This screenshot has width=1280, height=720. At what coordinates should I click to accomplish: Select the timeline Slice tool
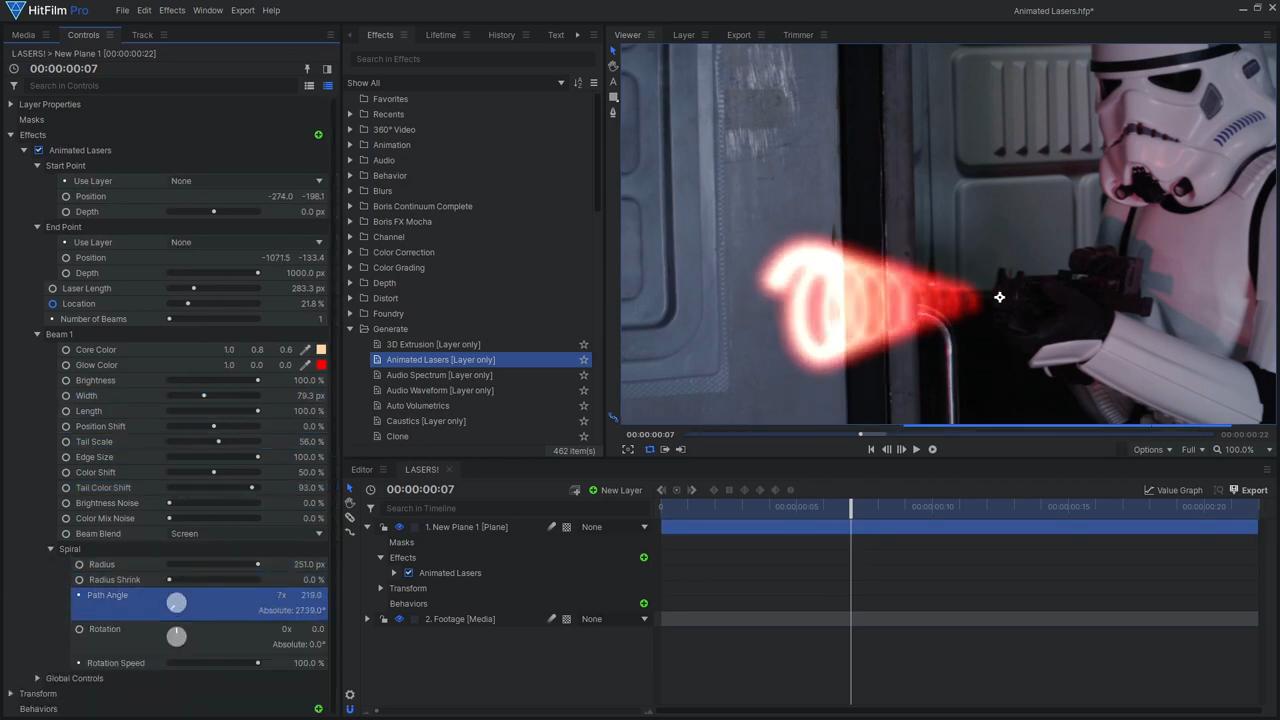tap(349, 517)
